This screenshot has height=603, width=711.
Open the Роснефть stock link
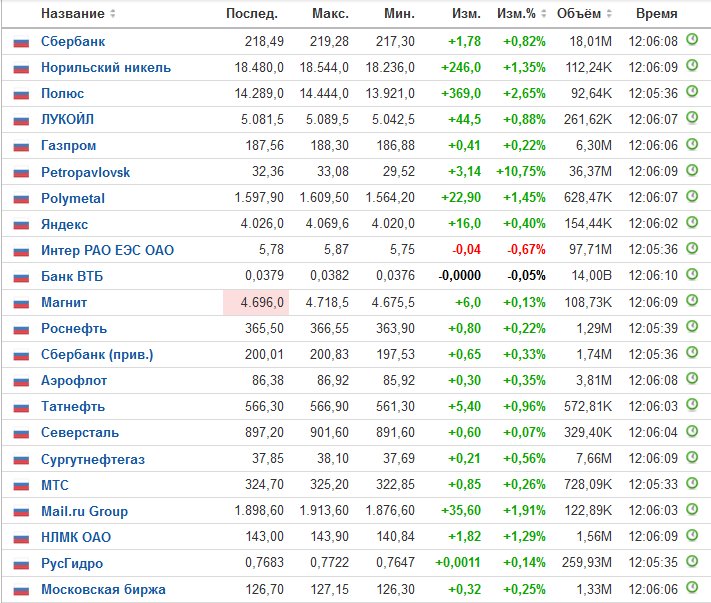[74, 328]
